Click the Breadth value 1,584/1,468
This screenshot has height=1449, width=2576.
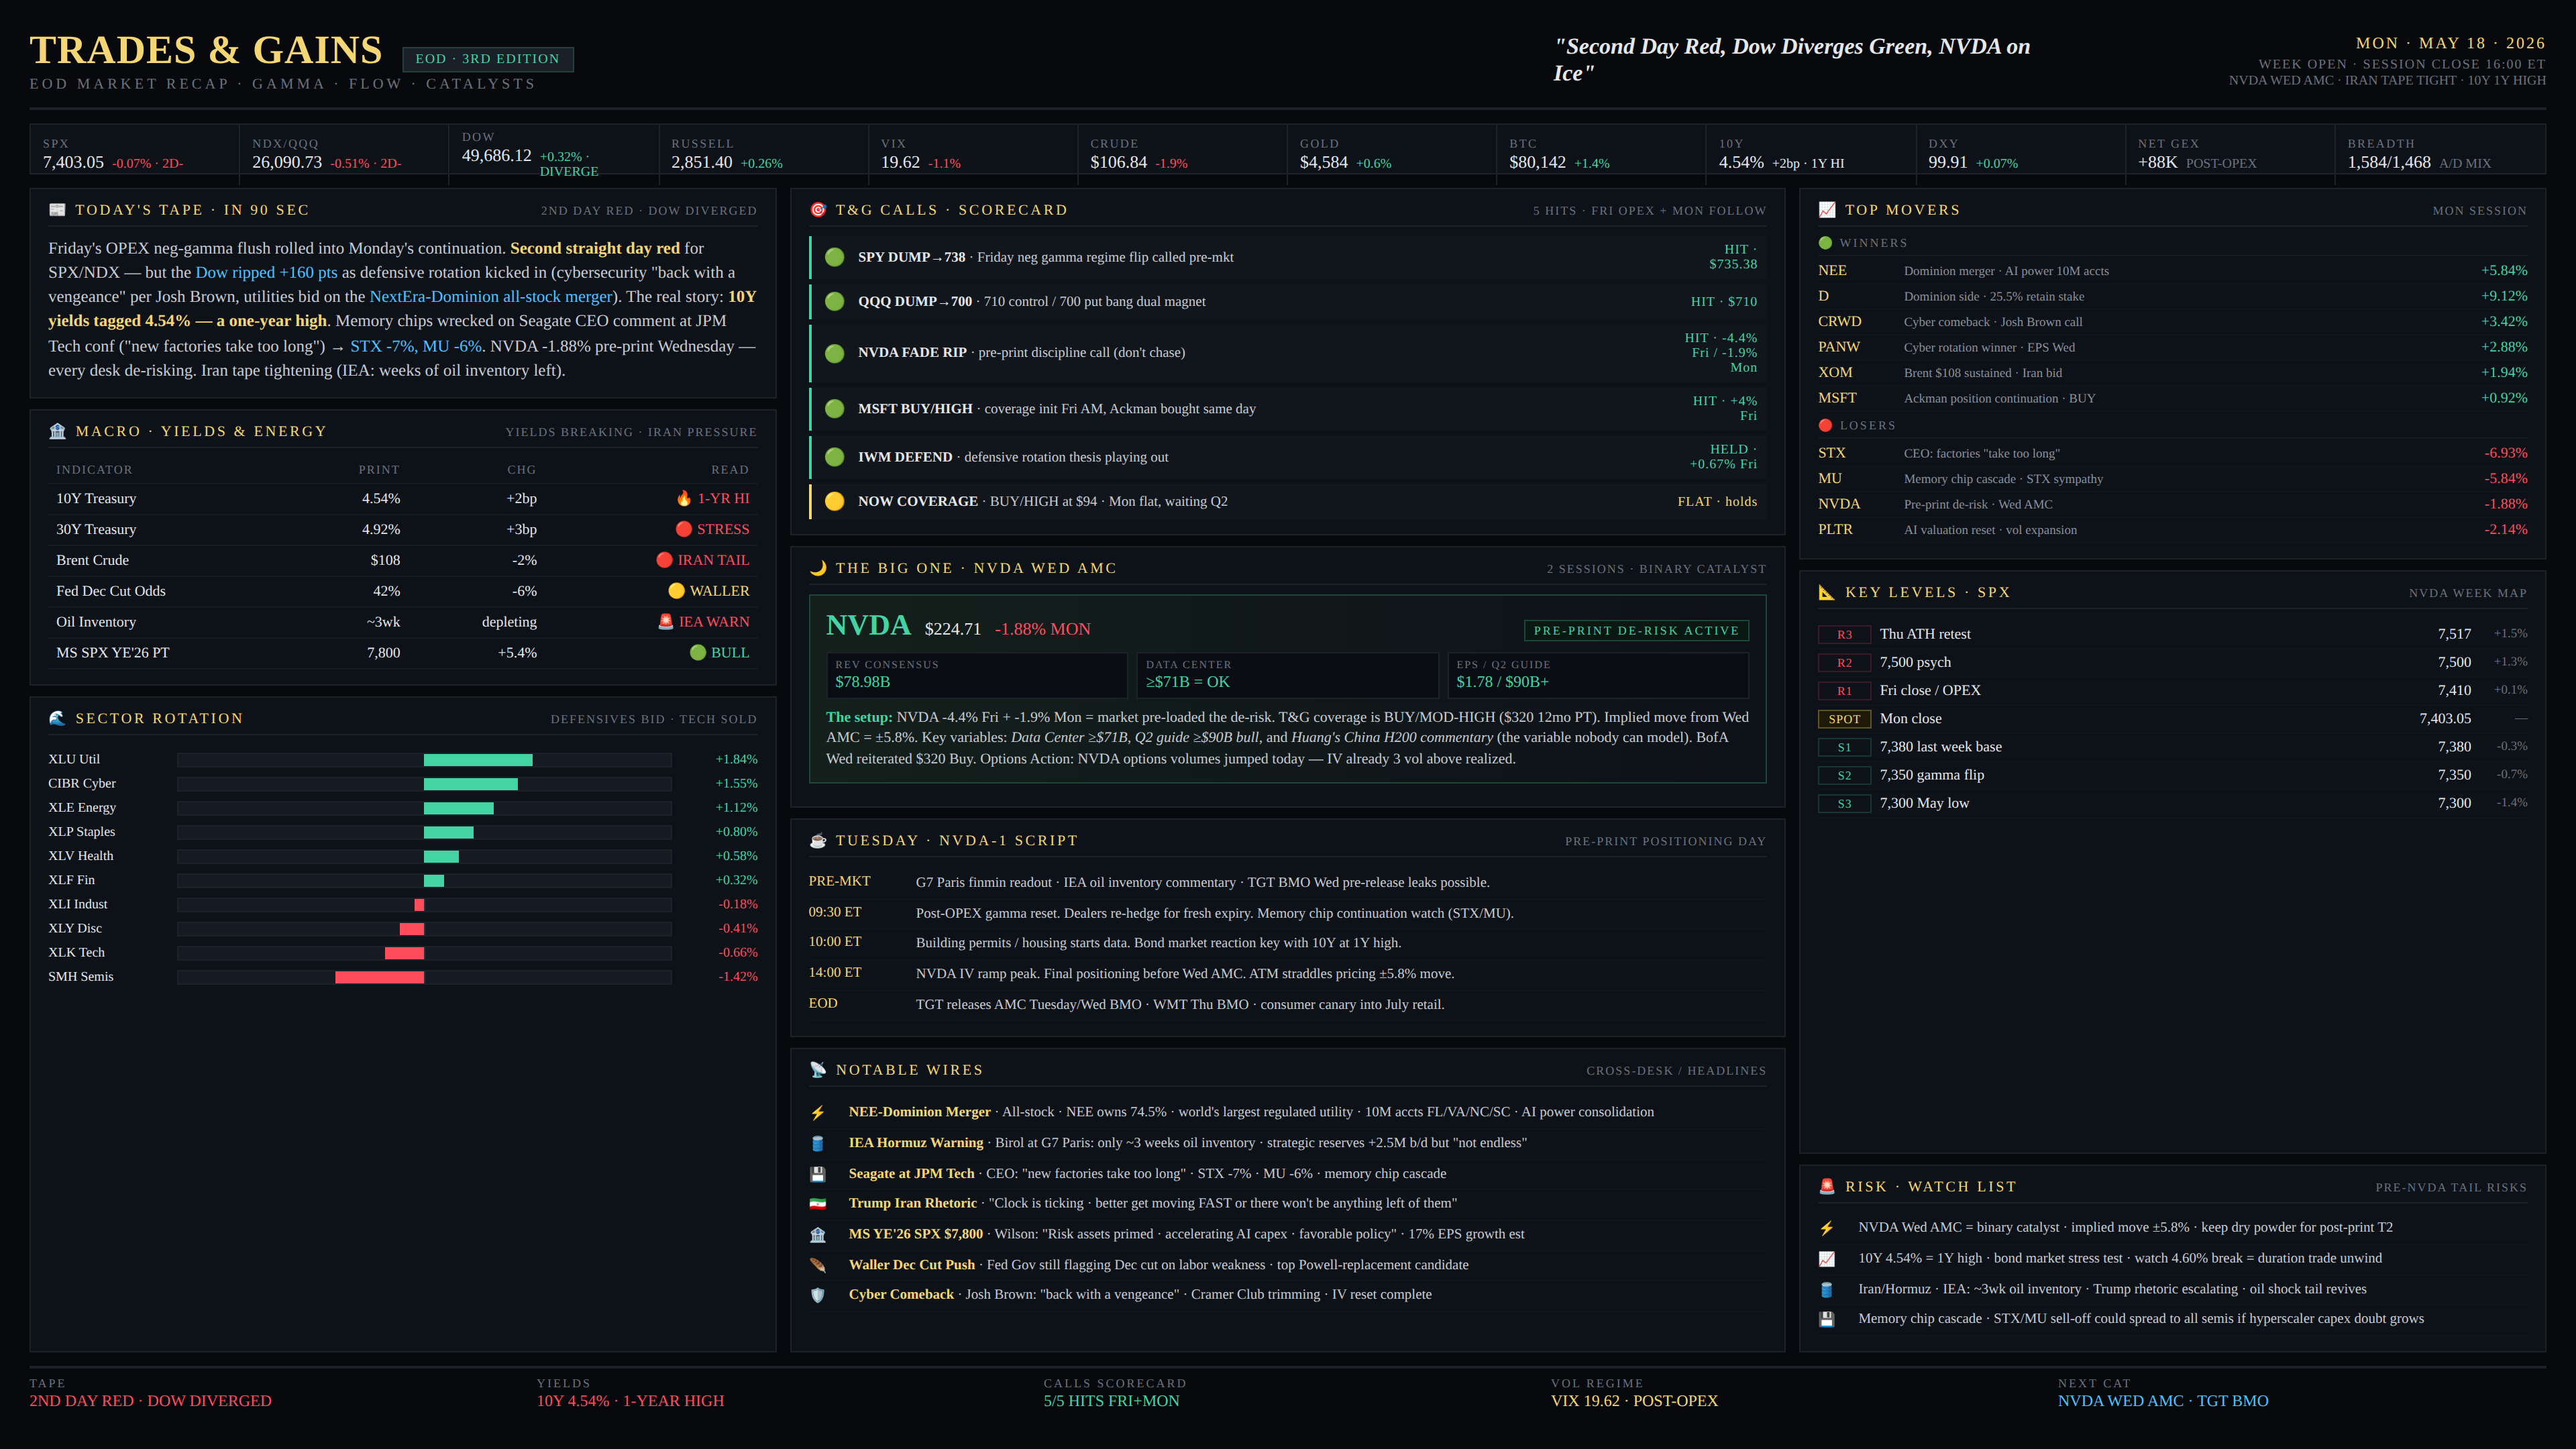pos(2389,162)
